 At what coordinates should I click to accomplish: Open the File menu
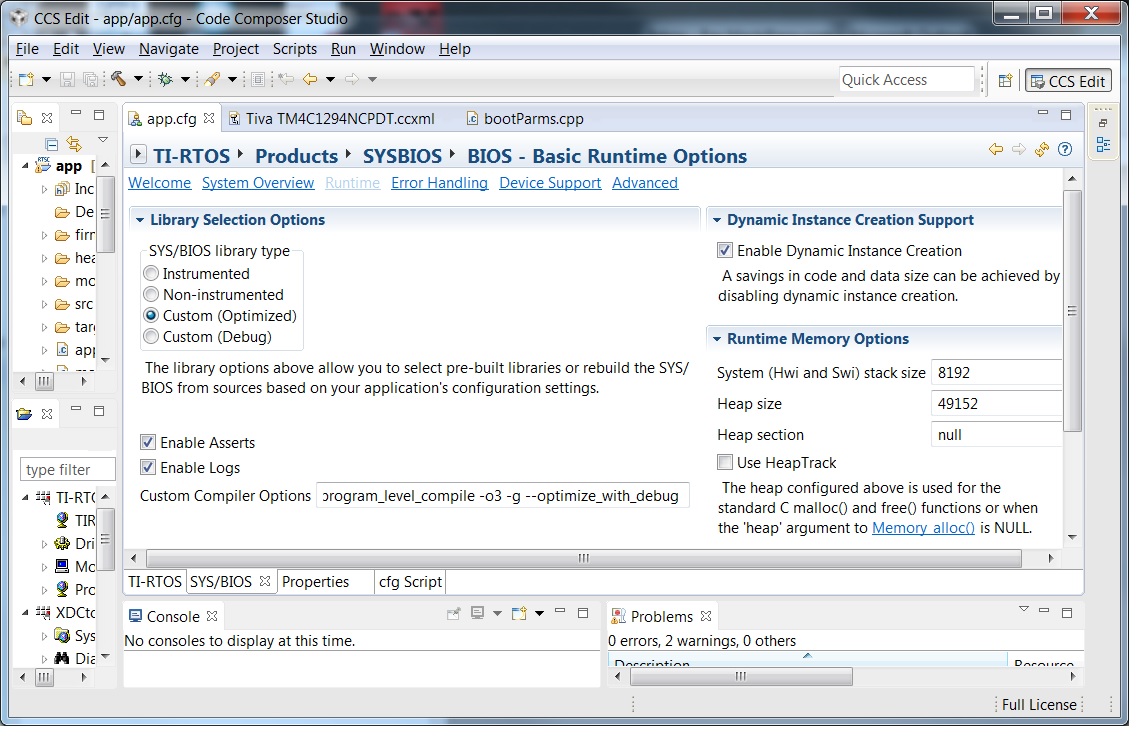click(28, 49)
